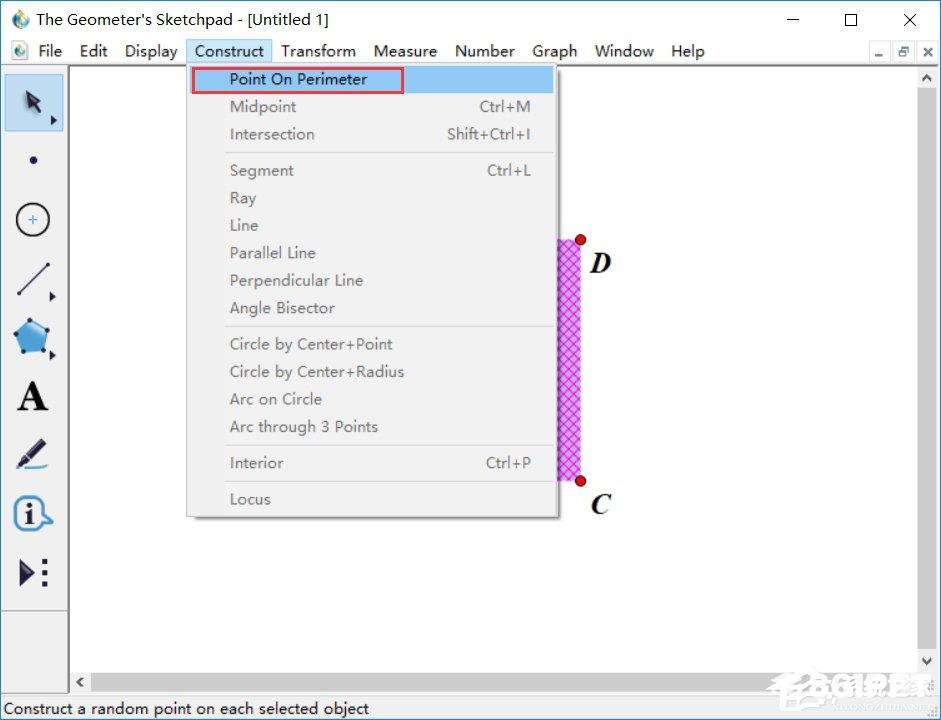Screen dimensions: 941x720
Task: Open the Number menu
Action: pyautogui.click(x=484, y=51)
